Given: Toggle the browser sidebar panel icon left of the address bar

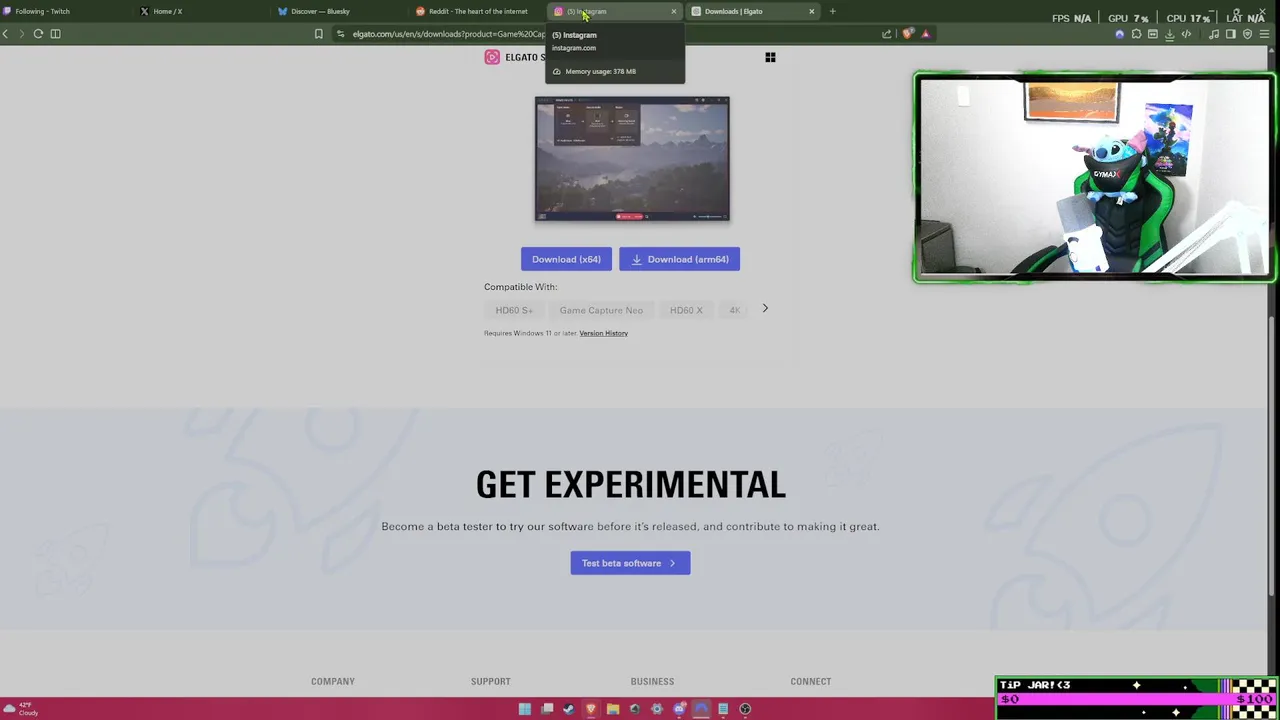Looking at the screenshot, I should pos(56,34).
